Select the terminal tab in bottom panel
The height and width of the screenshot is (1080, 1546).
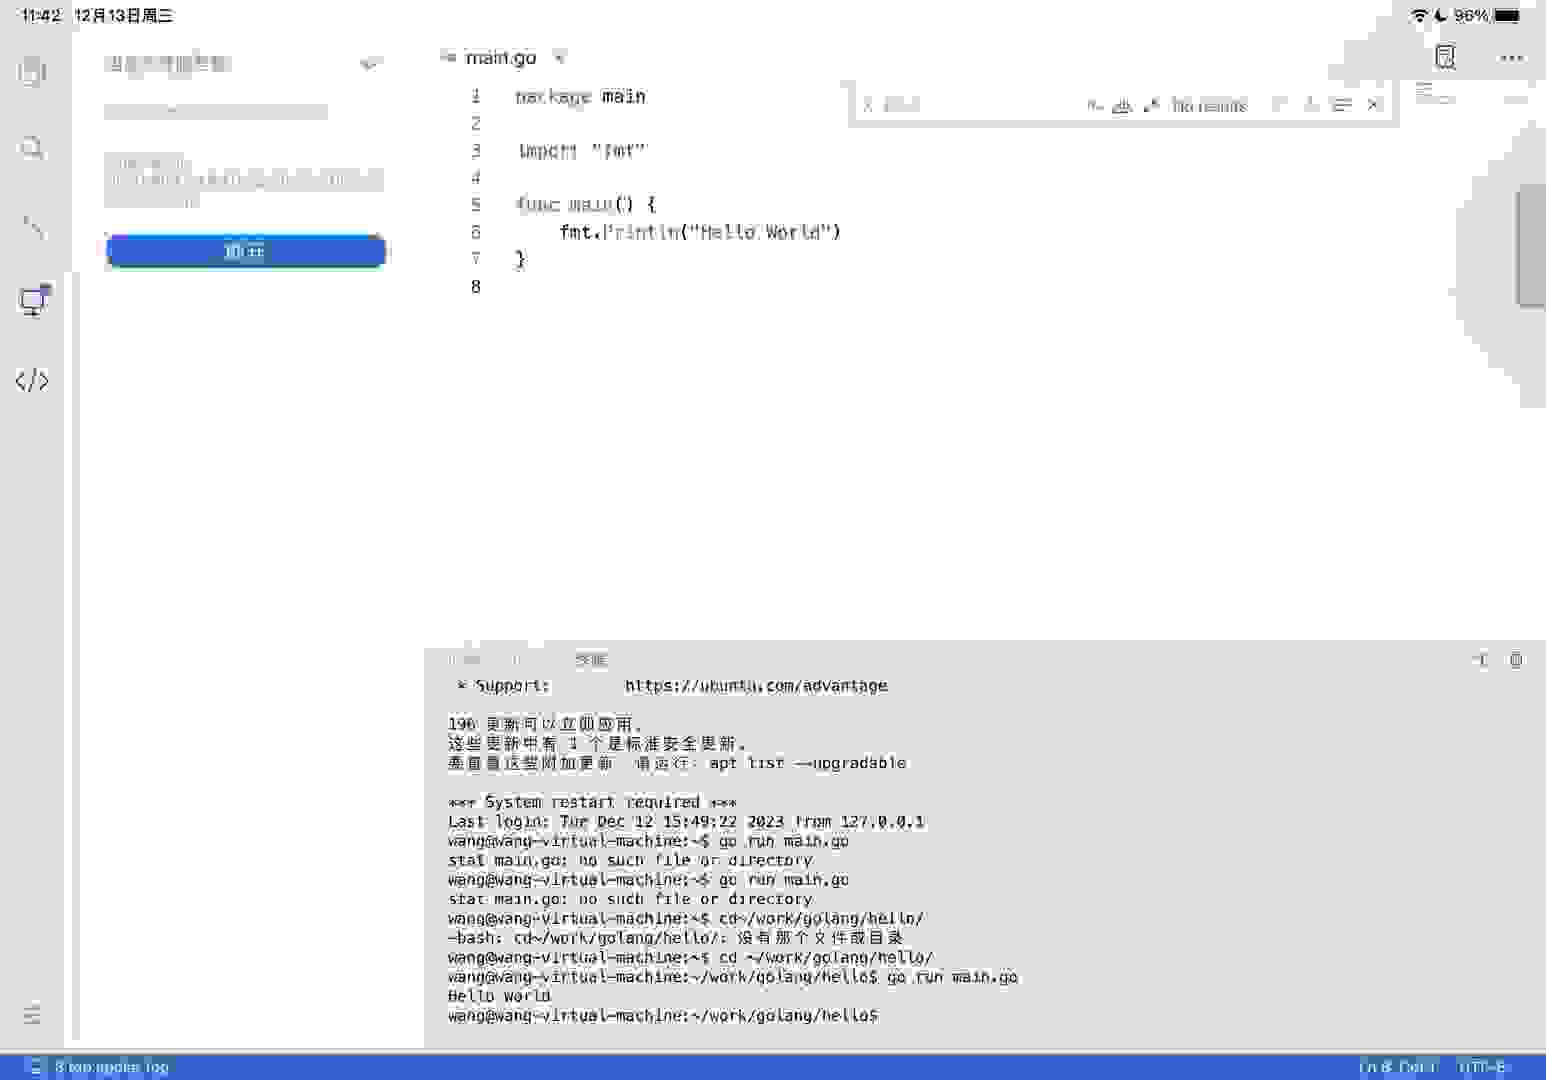tap(590, 660)
